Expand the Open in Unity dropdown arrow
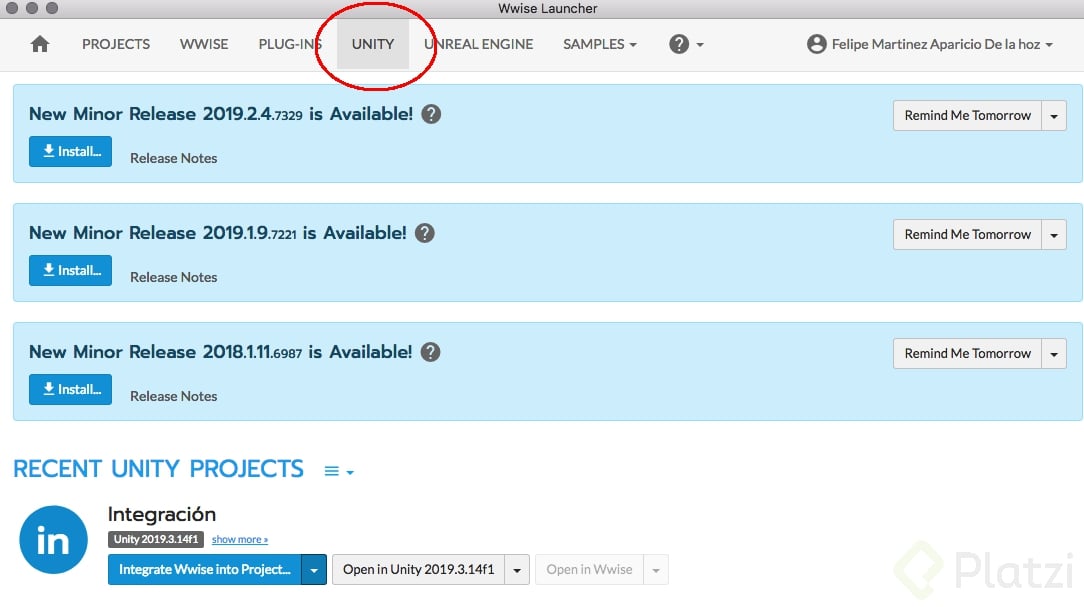 (517, 570)
